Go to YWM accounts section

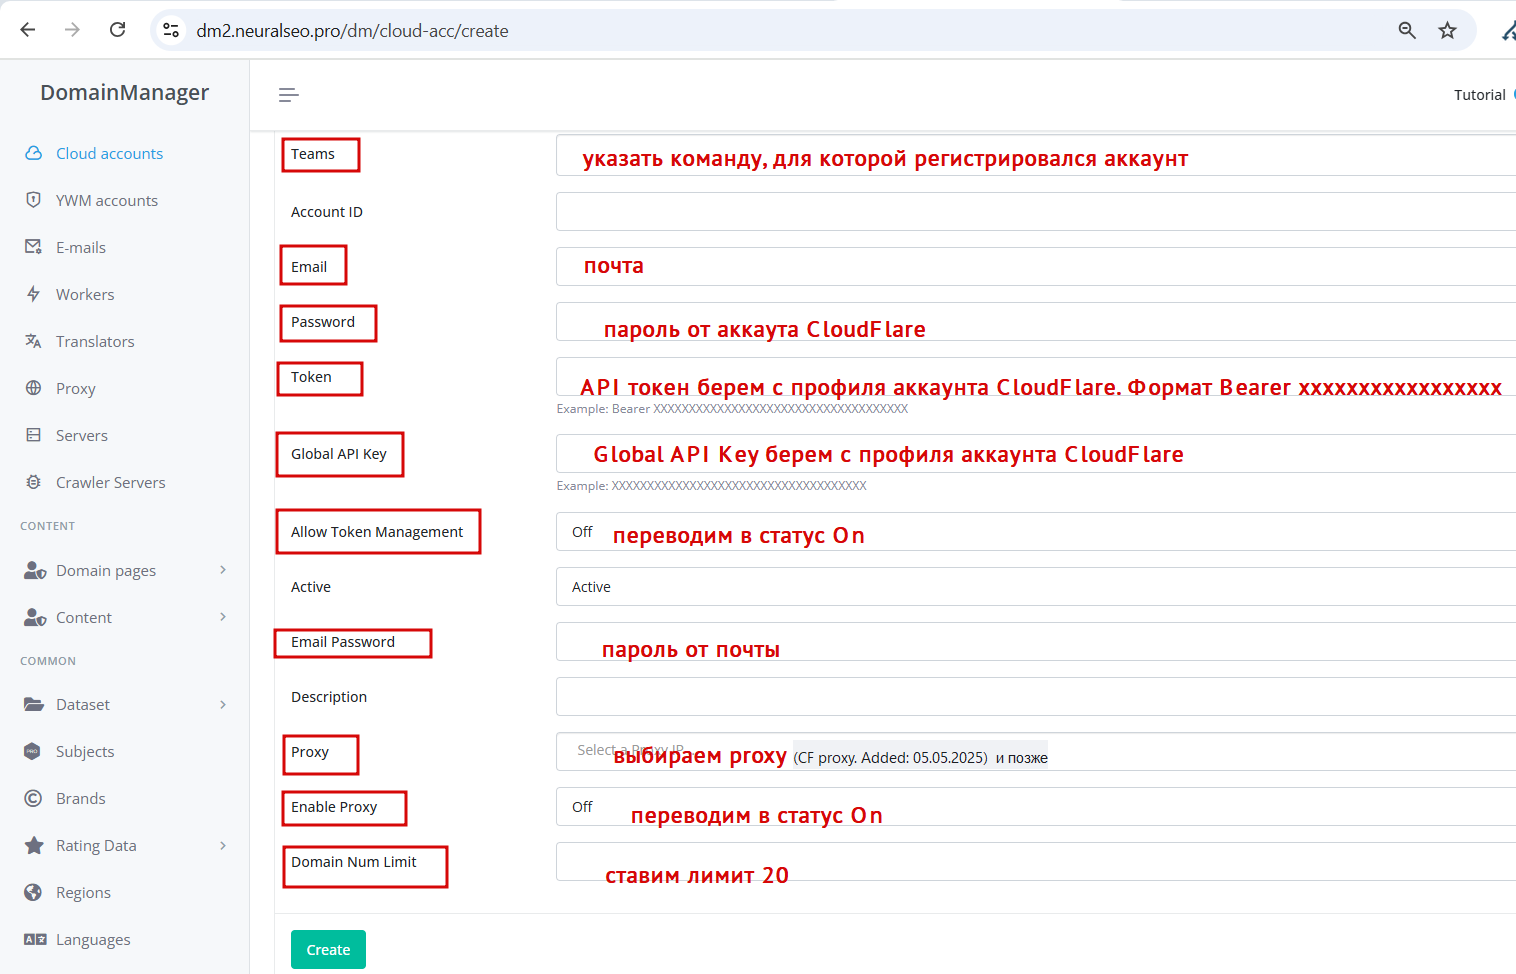click(107, 200)
